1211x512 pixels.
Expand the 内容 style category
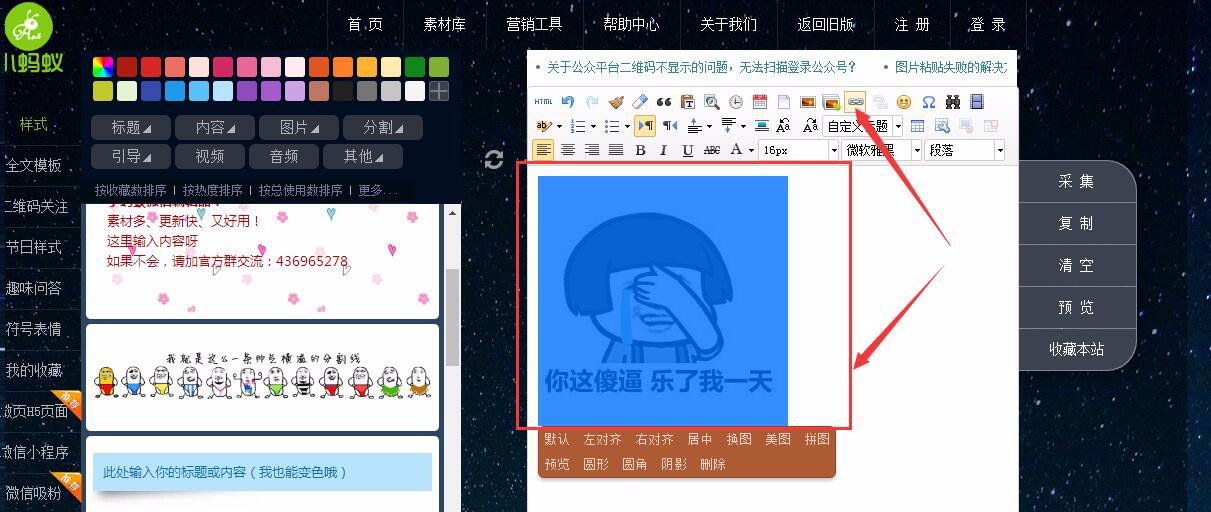[215, 128]
